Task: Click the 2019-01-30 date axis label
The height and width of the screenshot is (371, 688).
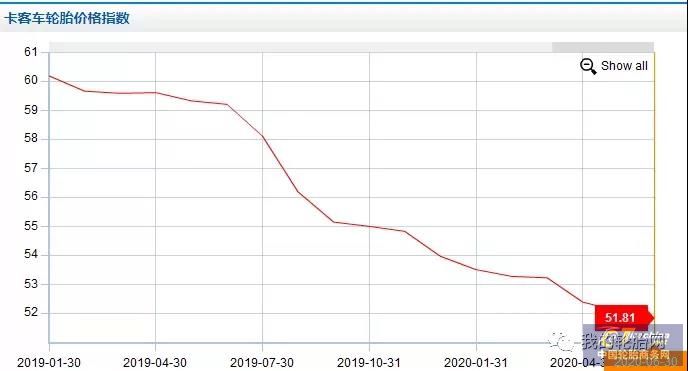Action: (x=49, y=363)
